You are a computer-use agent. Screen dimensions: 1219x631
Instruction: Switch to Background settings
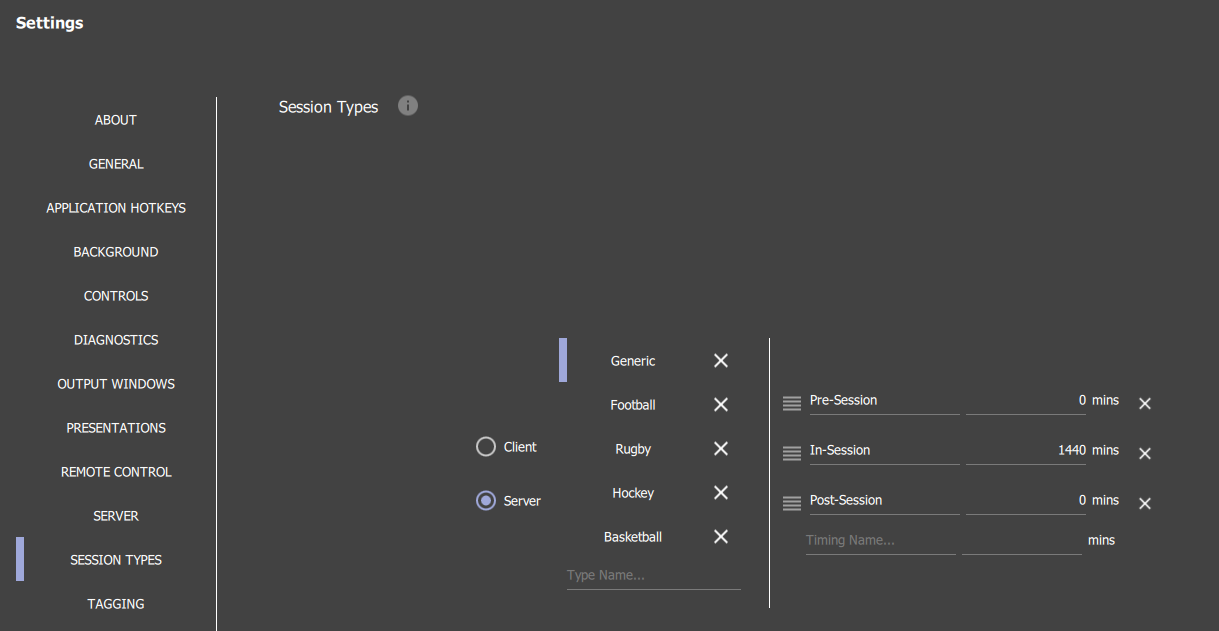(116, 252)
